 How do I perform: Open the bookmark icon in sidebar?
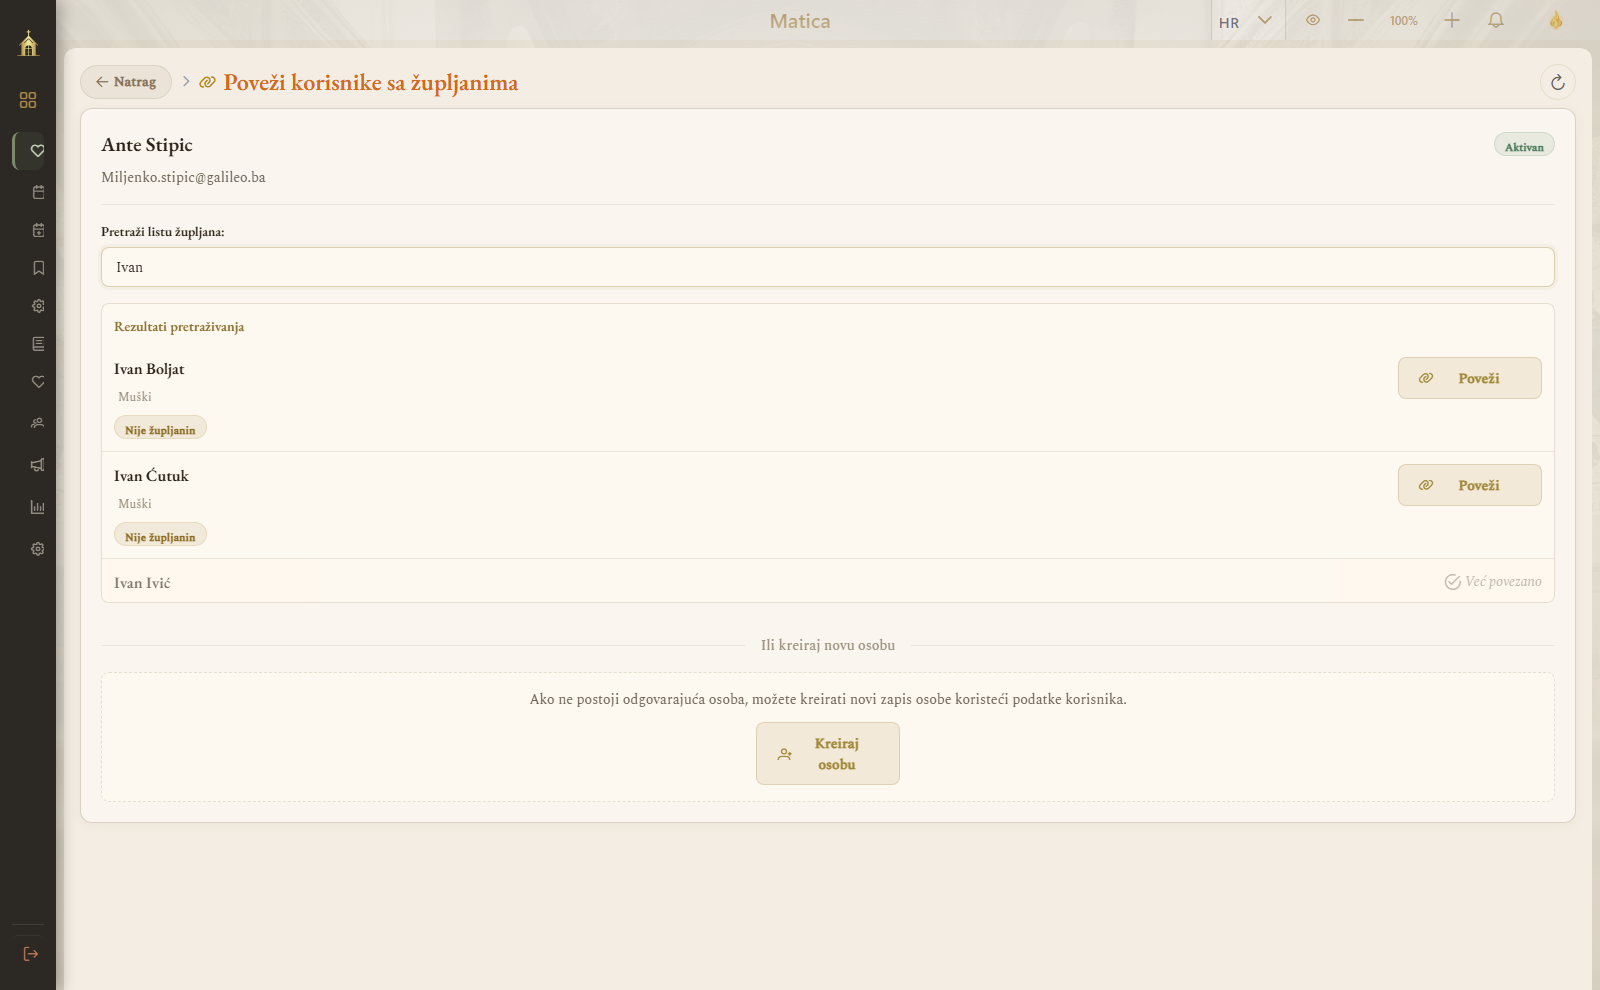38,268
